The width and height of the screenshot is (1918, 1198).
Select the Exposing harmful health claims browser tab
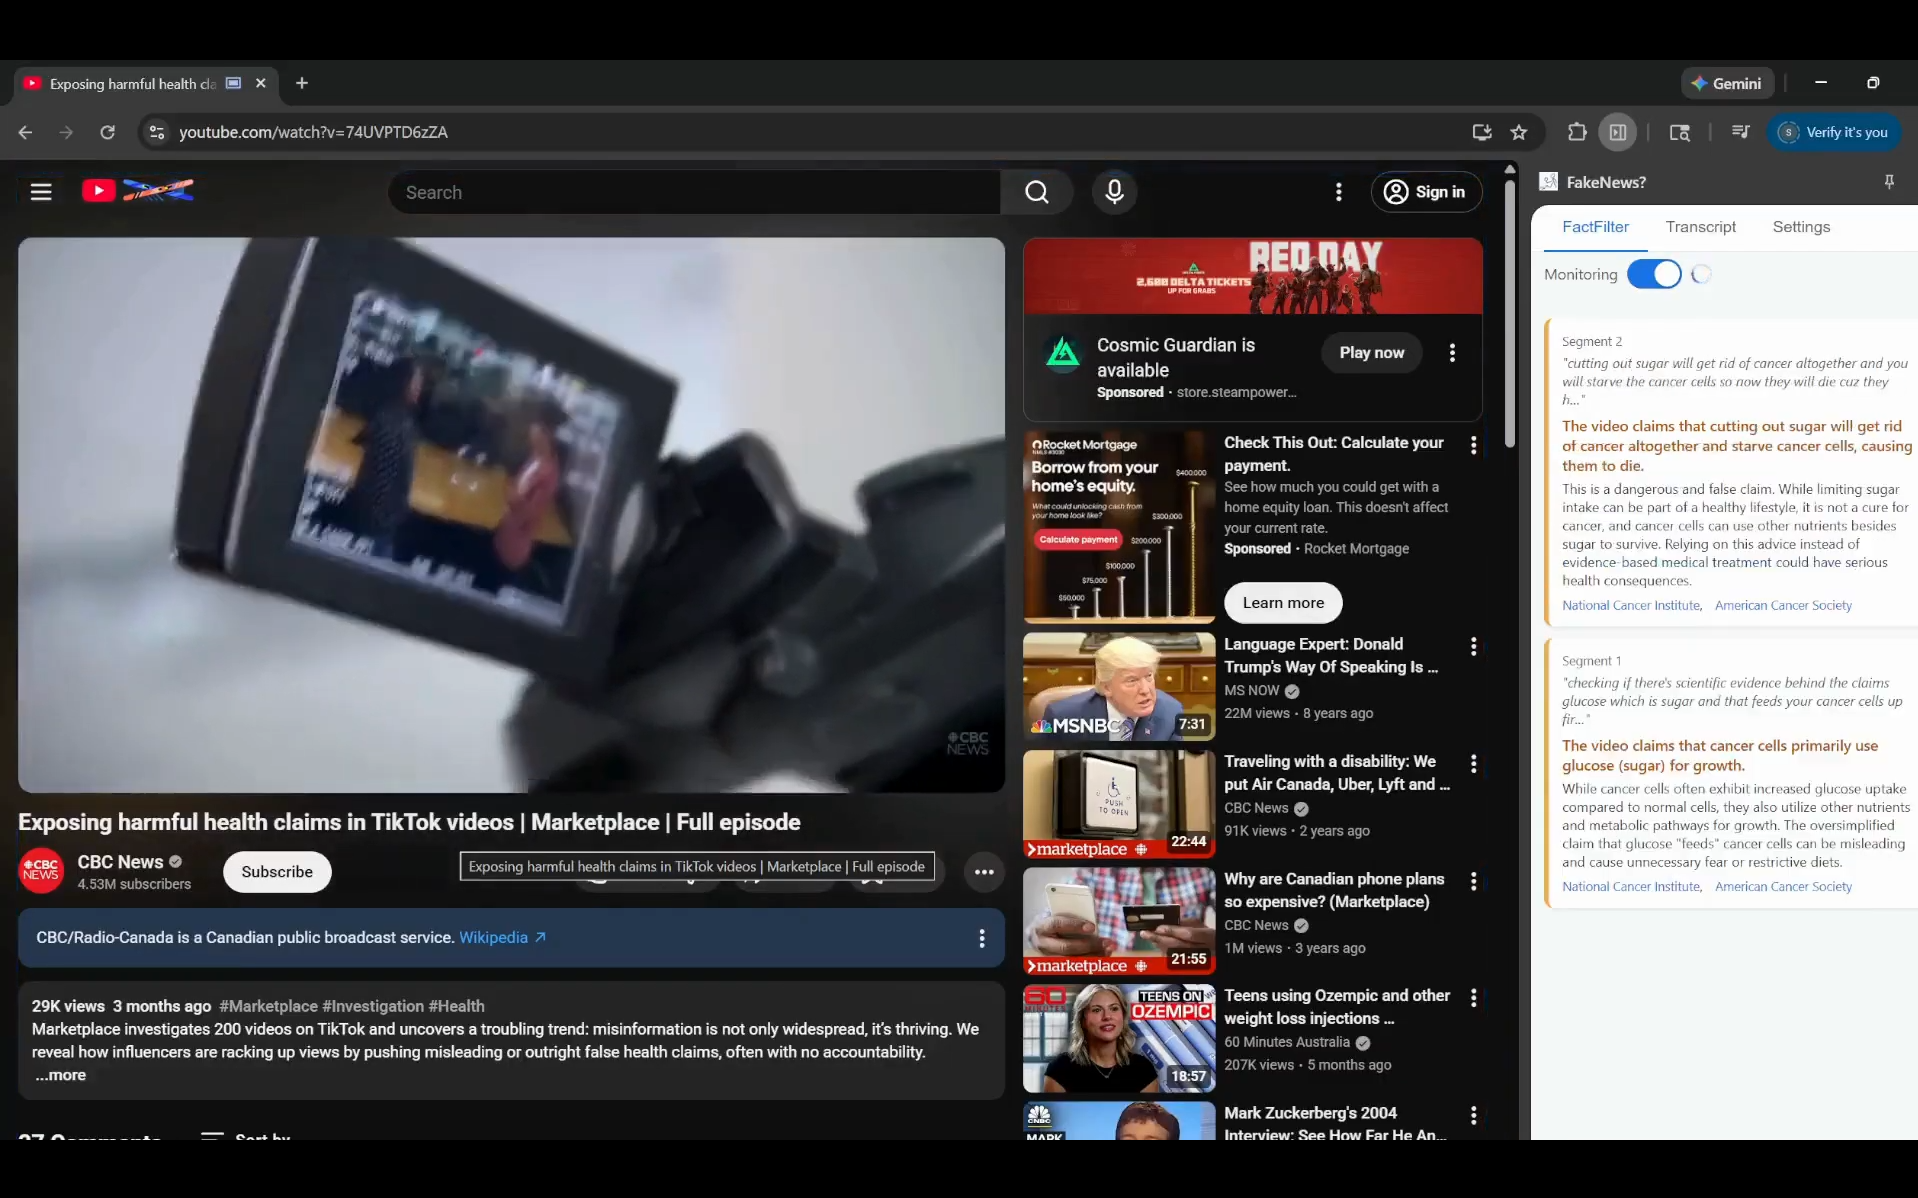pyautogui.click(x=132, y=84)
